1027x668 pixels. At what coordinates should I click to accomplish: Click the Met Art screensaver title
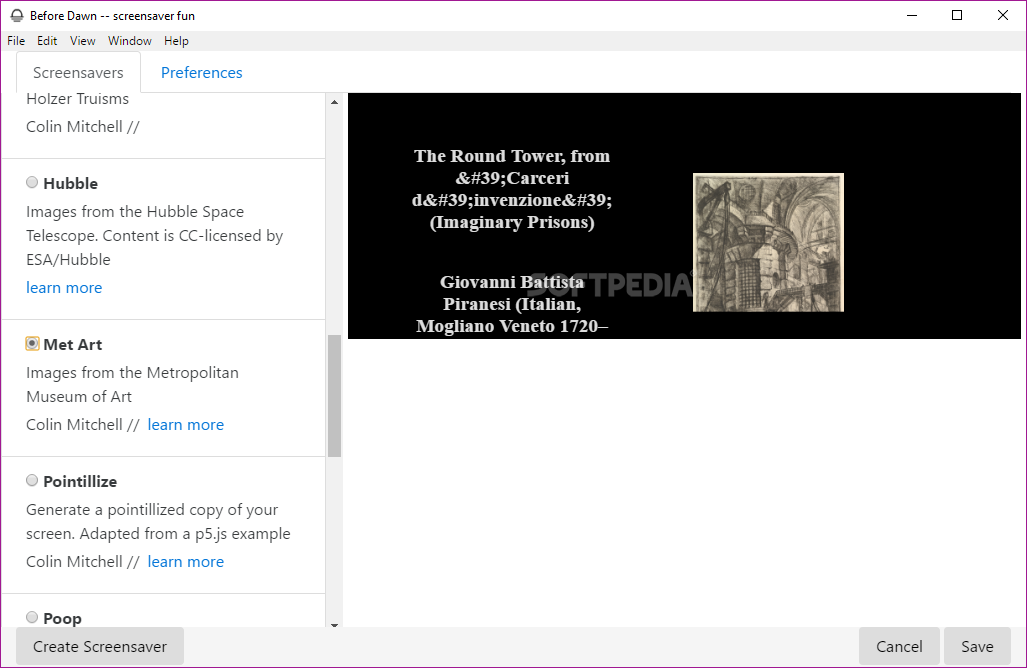pyautogui.click(x=73, y=344)
